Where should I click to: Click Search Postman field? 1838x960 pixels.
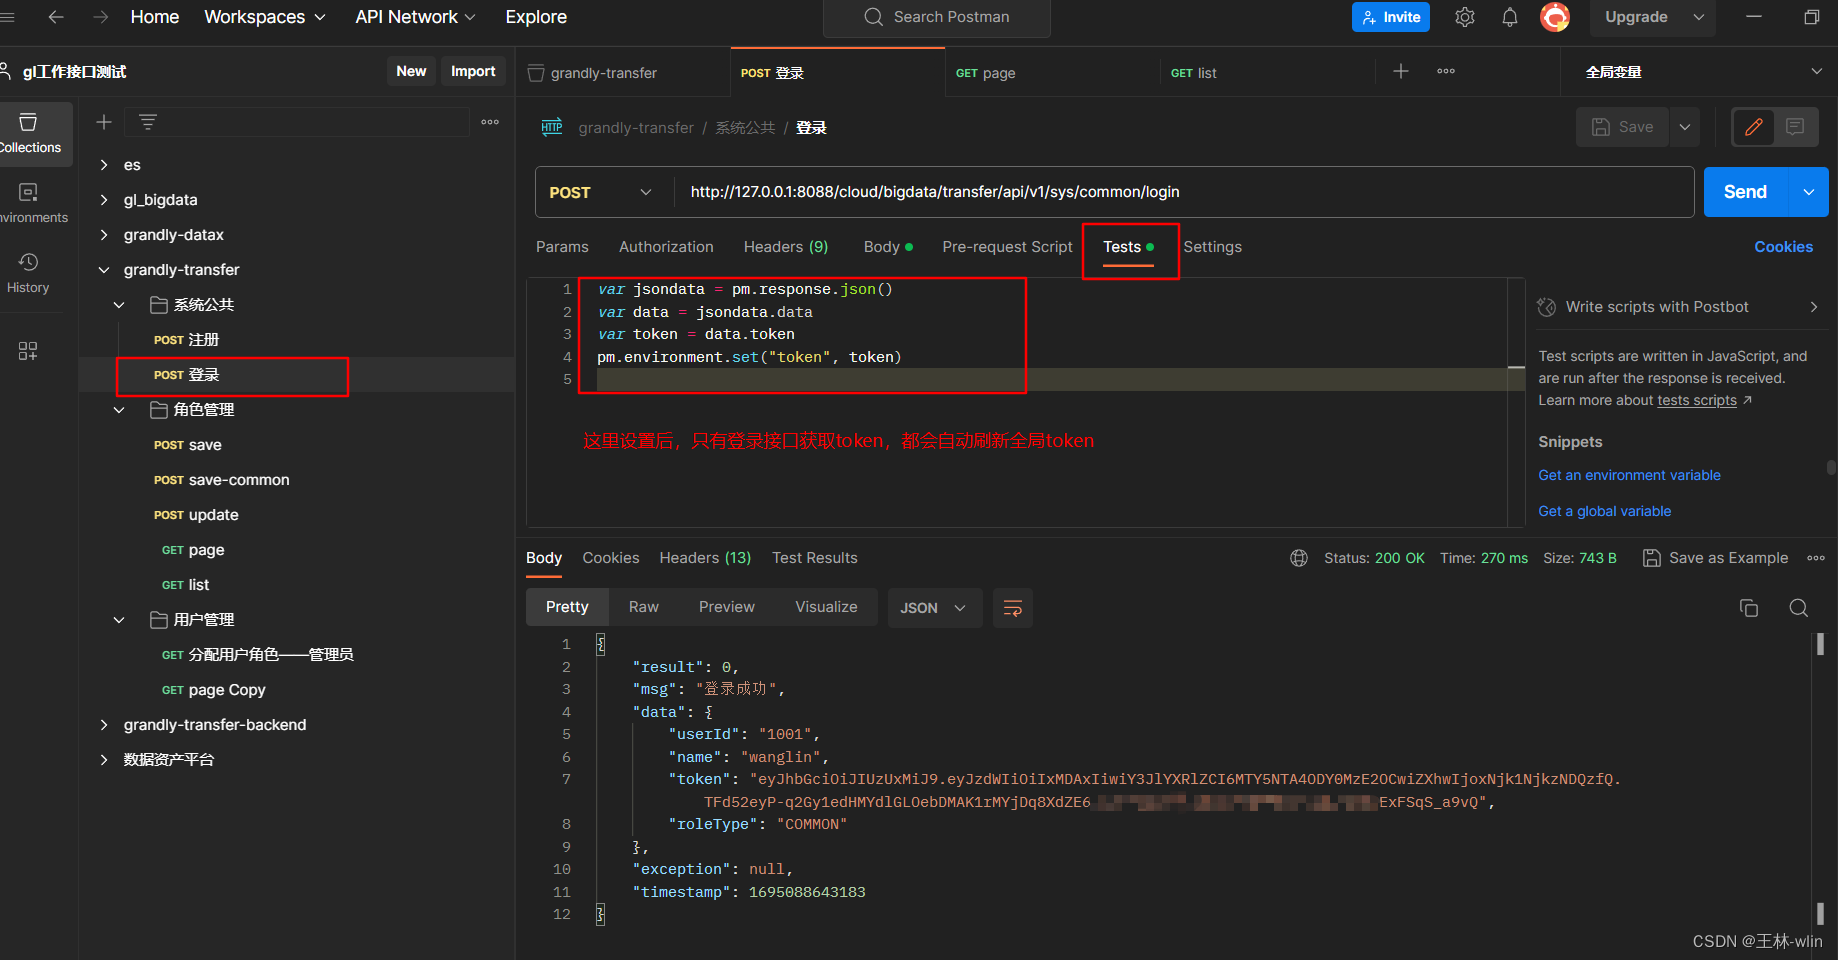tap(937, 17)
